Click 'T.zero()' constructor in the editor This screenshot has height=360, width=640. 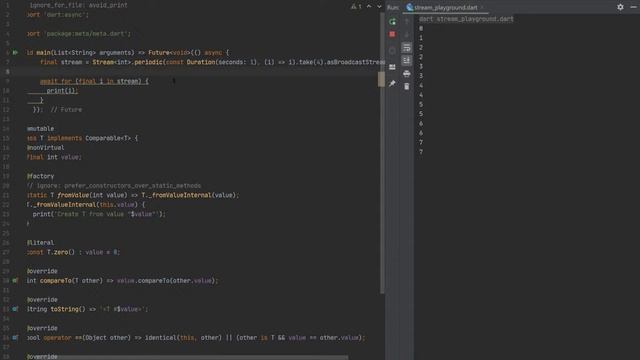click(x=61, y=252)
